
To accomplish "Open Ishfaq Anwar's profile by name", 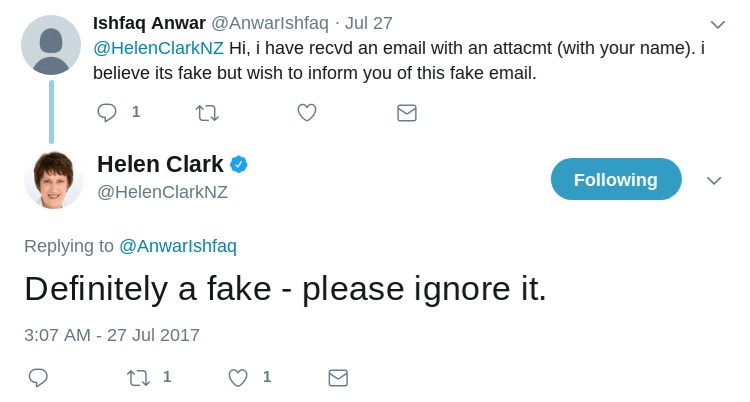I will (149, 22).
